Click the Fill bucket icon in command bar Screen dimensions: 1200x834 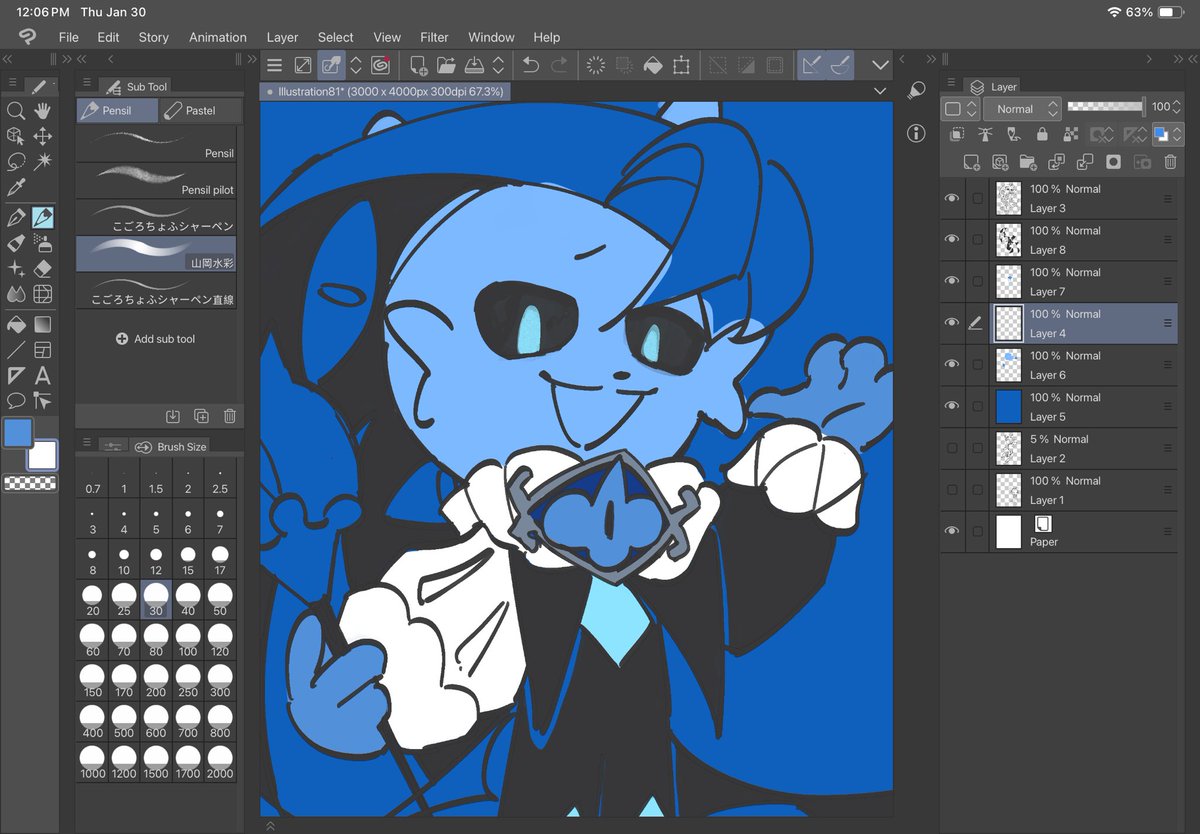click(x=652, y=65)
